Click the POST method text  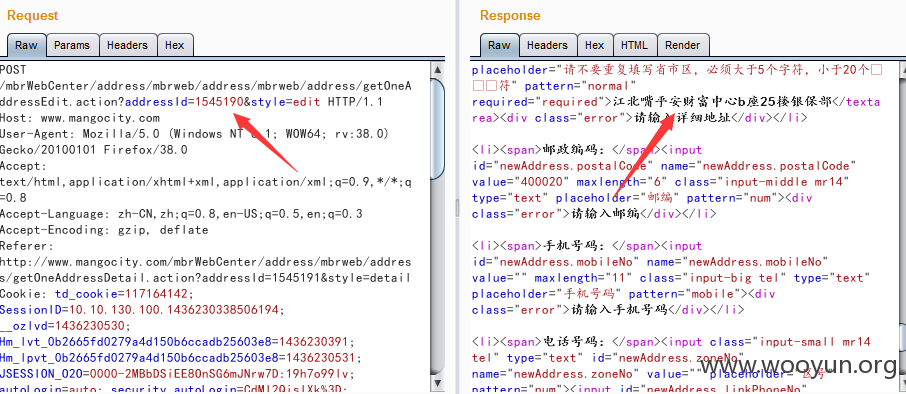coord(13,70)
